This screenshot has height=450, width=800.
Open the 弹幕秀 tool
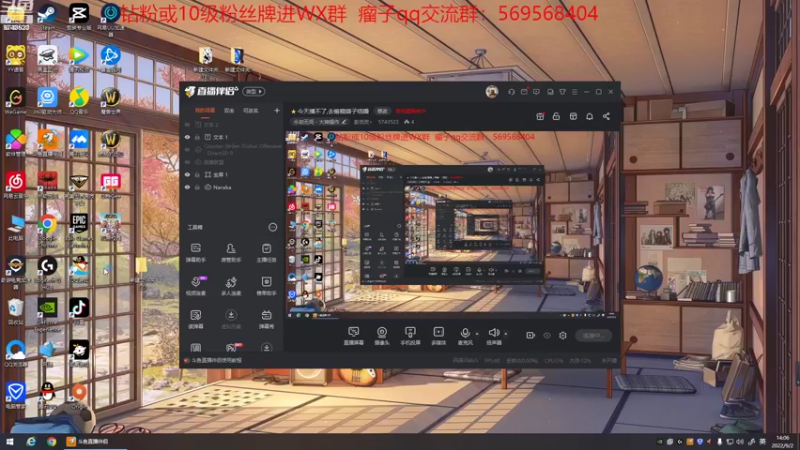266,319
